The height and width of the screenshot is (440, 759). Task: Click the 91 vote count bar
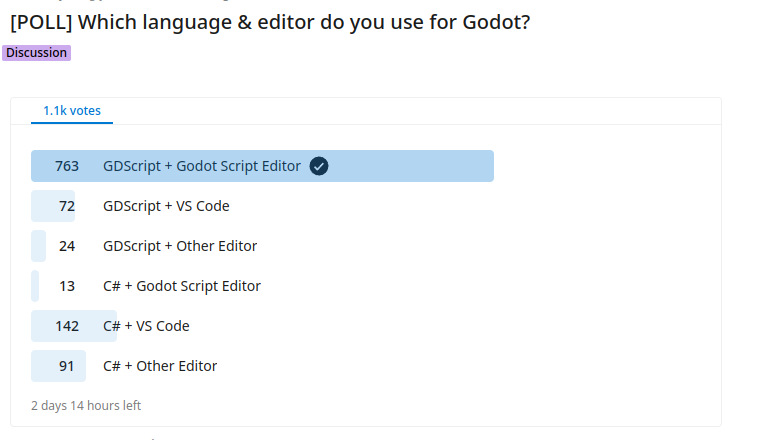tap(59, 366)
